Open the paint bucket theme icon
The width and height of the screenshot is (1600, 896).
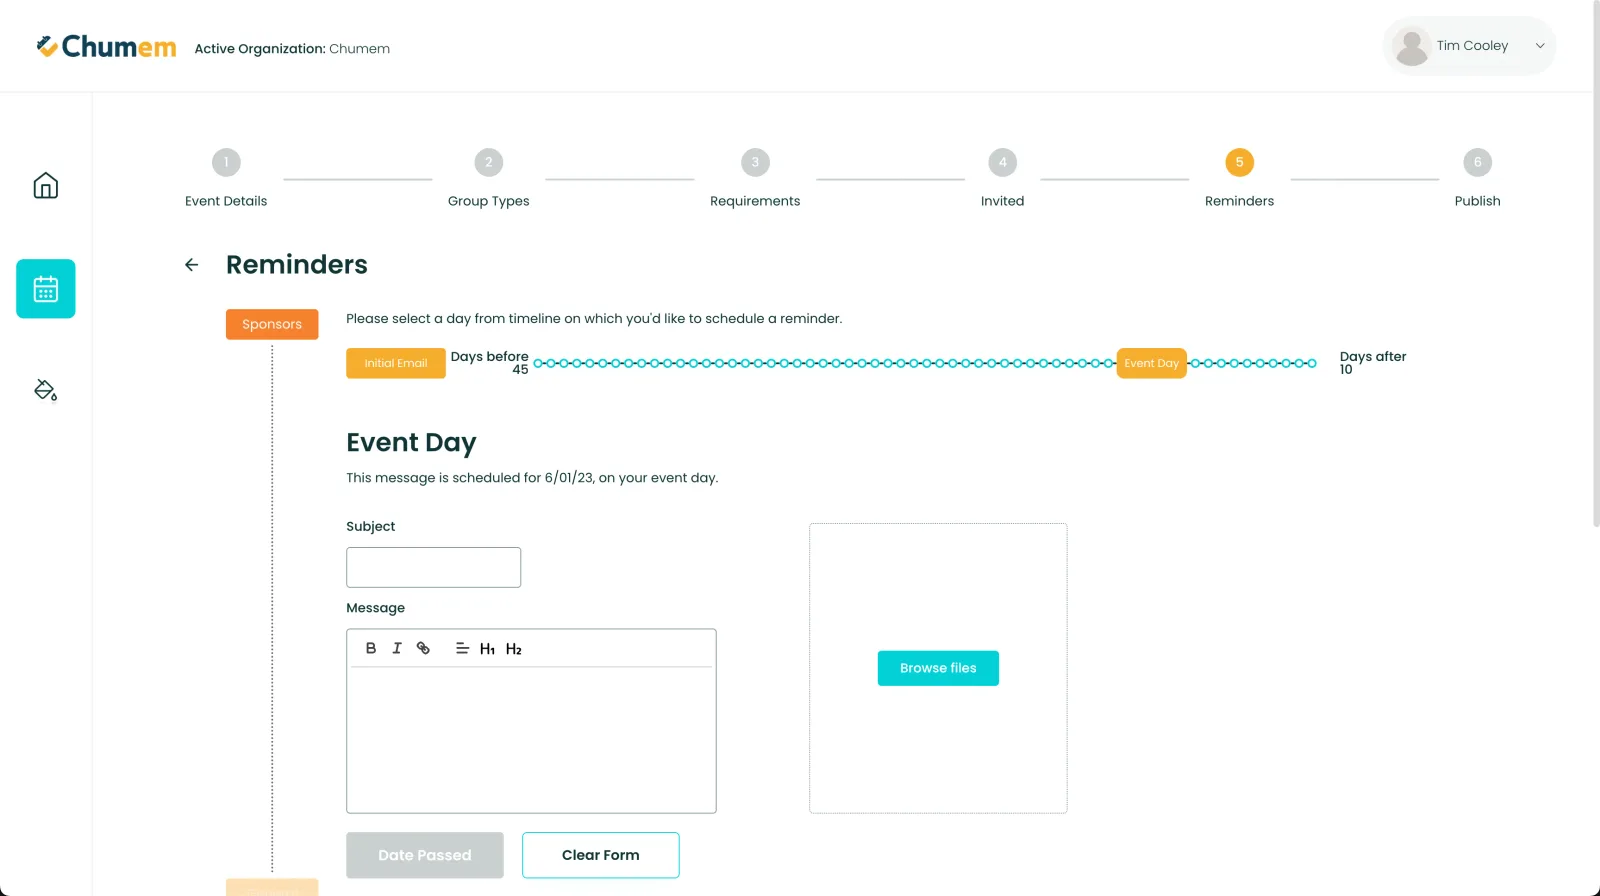click(x=46, y=390)
